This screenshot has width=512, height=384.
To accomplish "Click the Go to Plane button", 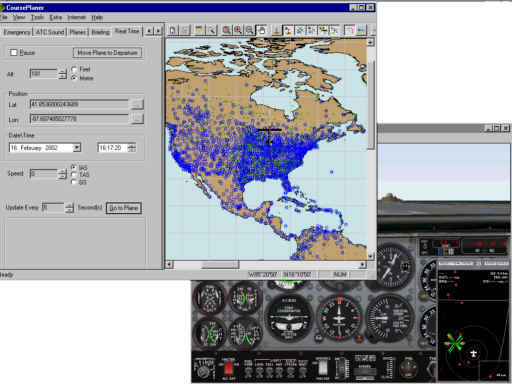I will (x=124, y=208).
